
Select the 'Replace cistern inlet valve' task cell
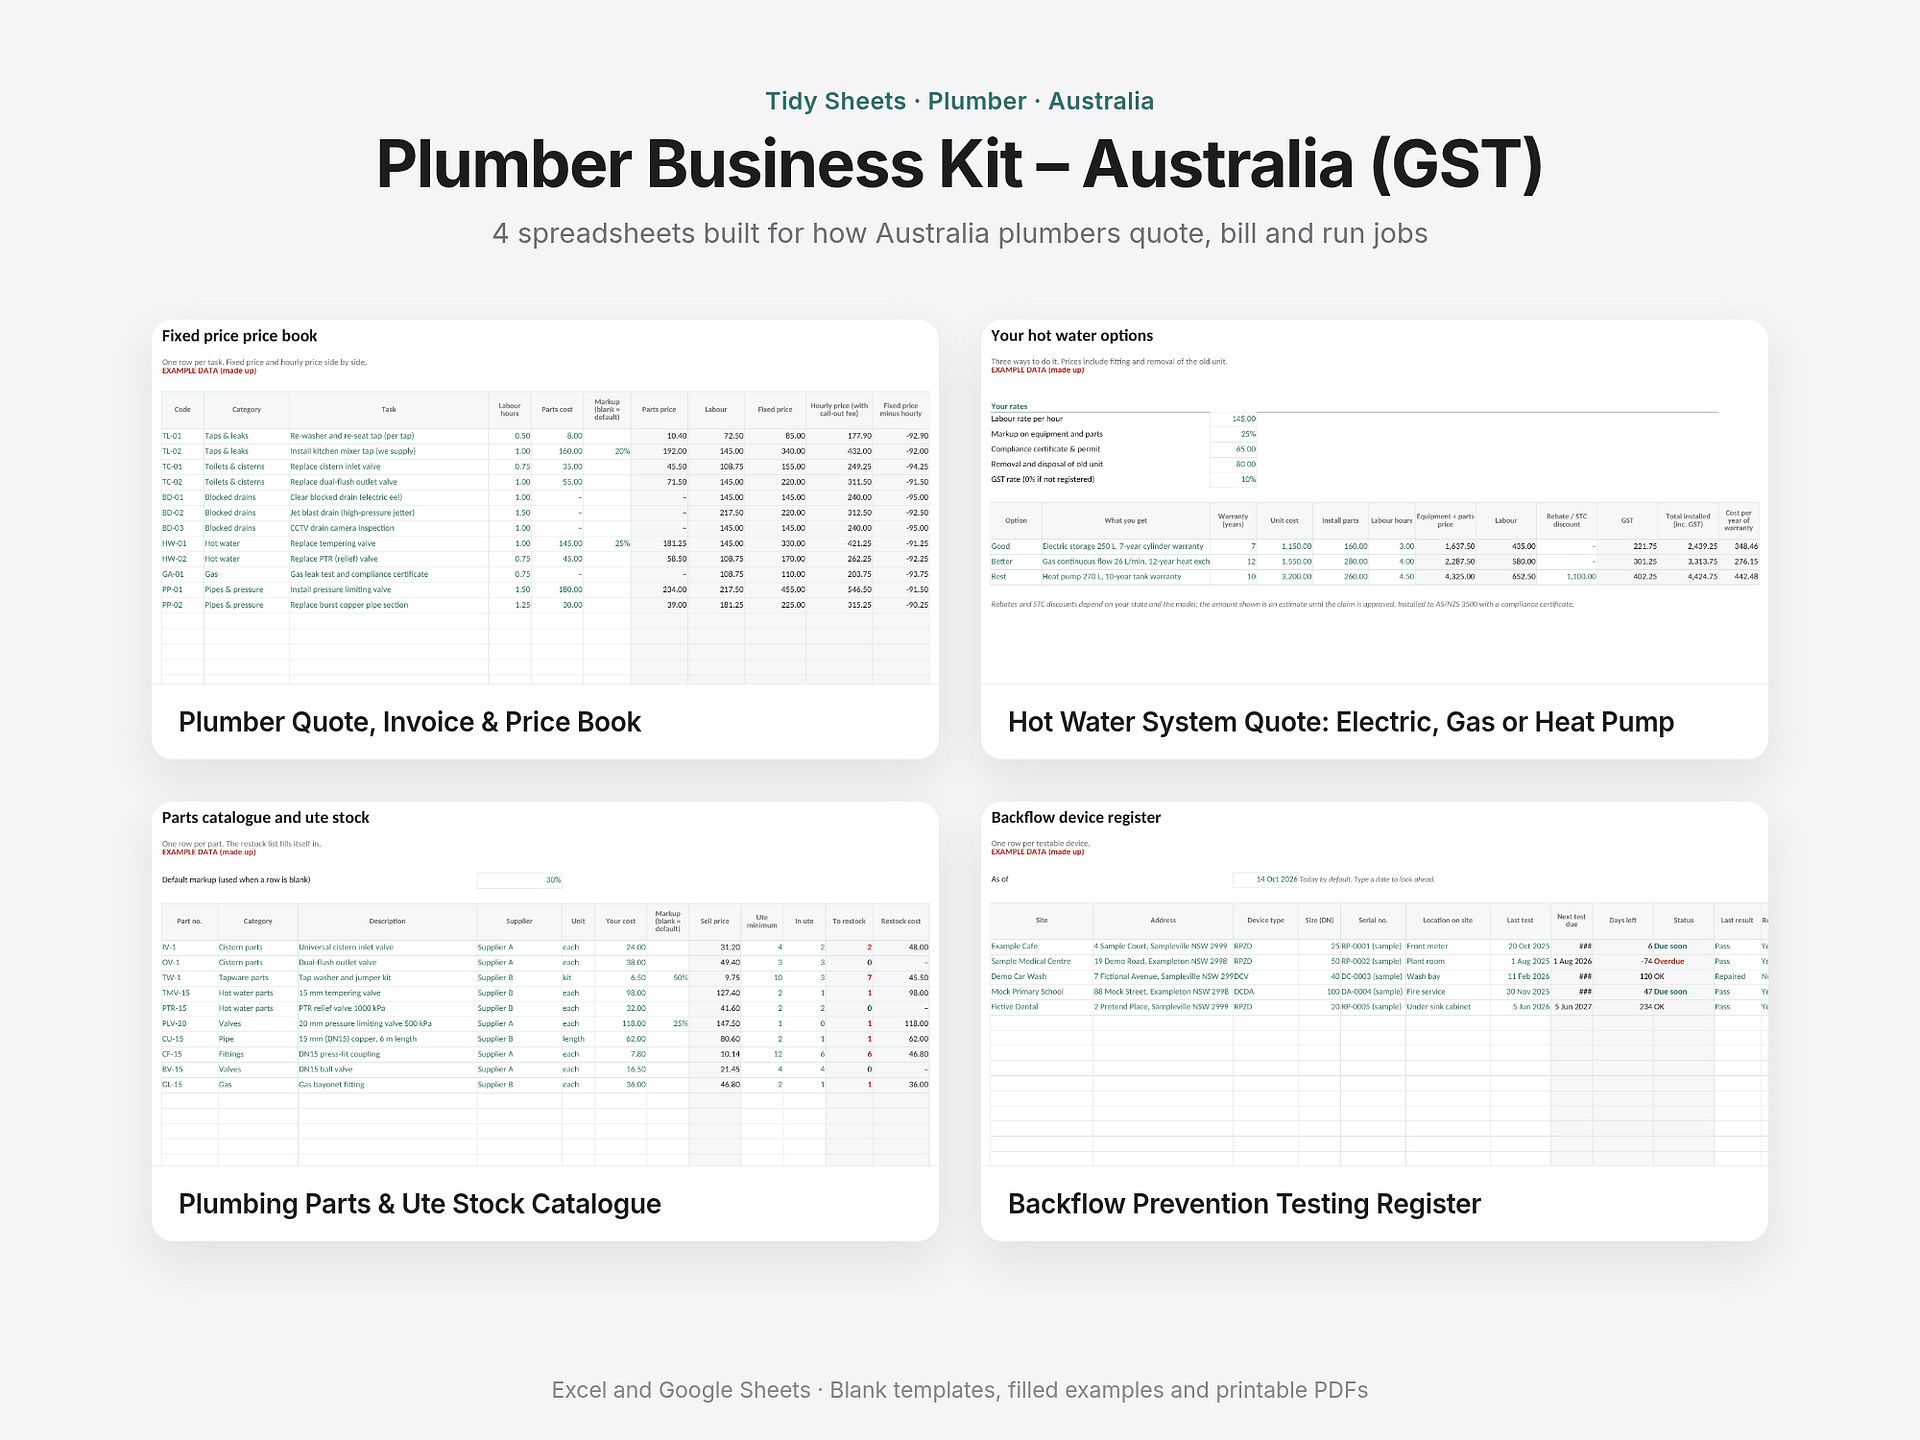click(x=389, y=467)
